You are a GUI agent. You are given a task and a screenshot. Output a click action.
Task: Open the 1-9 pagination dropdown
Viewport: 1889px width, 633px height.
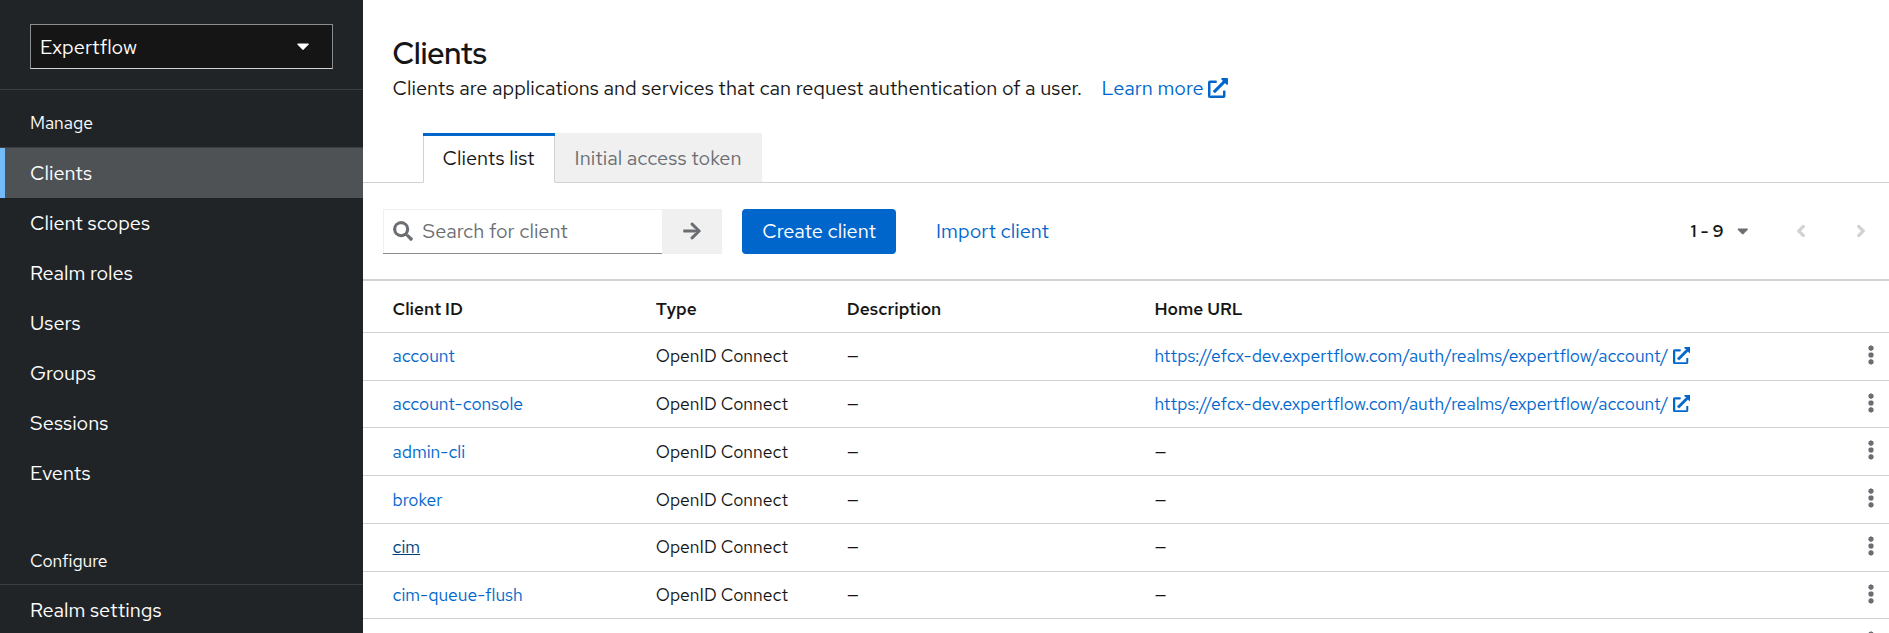click(x=1719, y=231)
